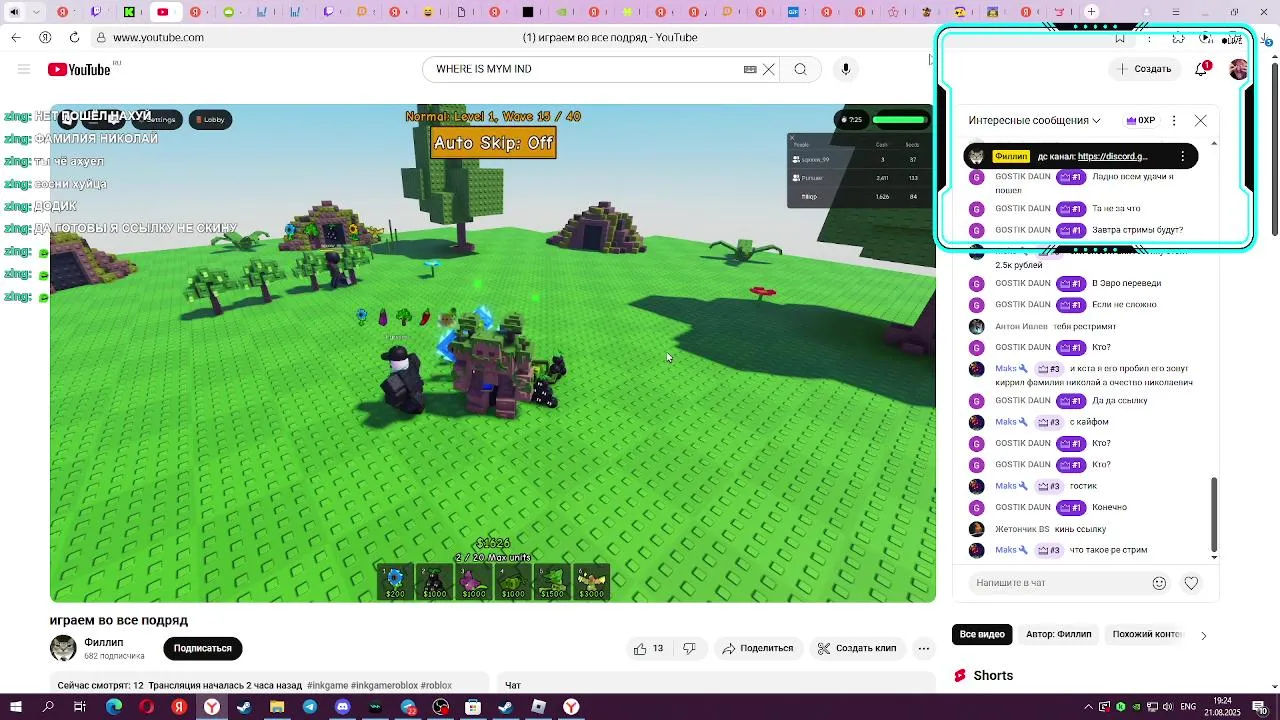
Task: Open the account avatar menu
Action: pyautogui.click(x=1238, y=69)
